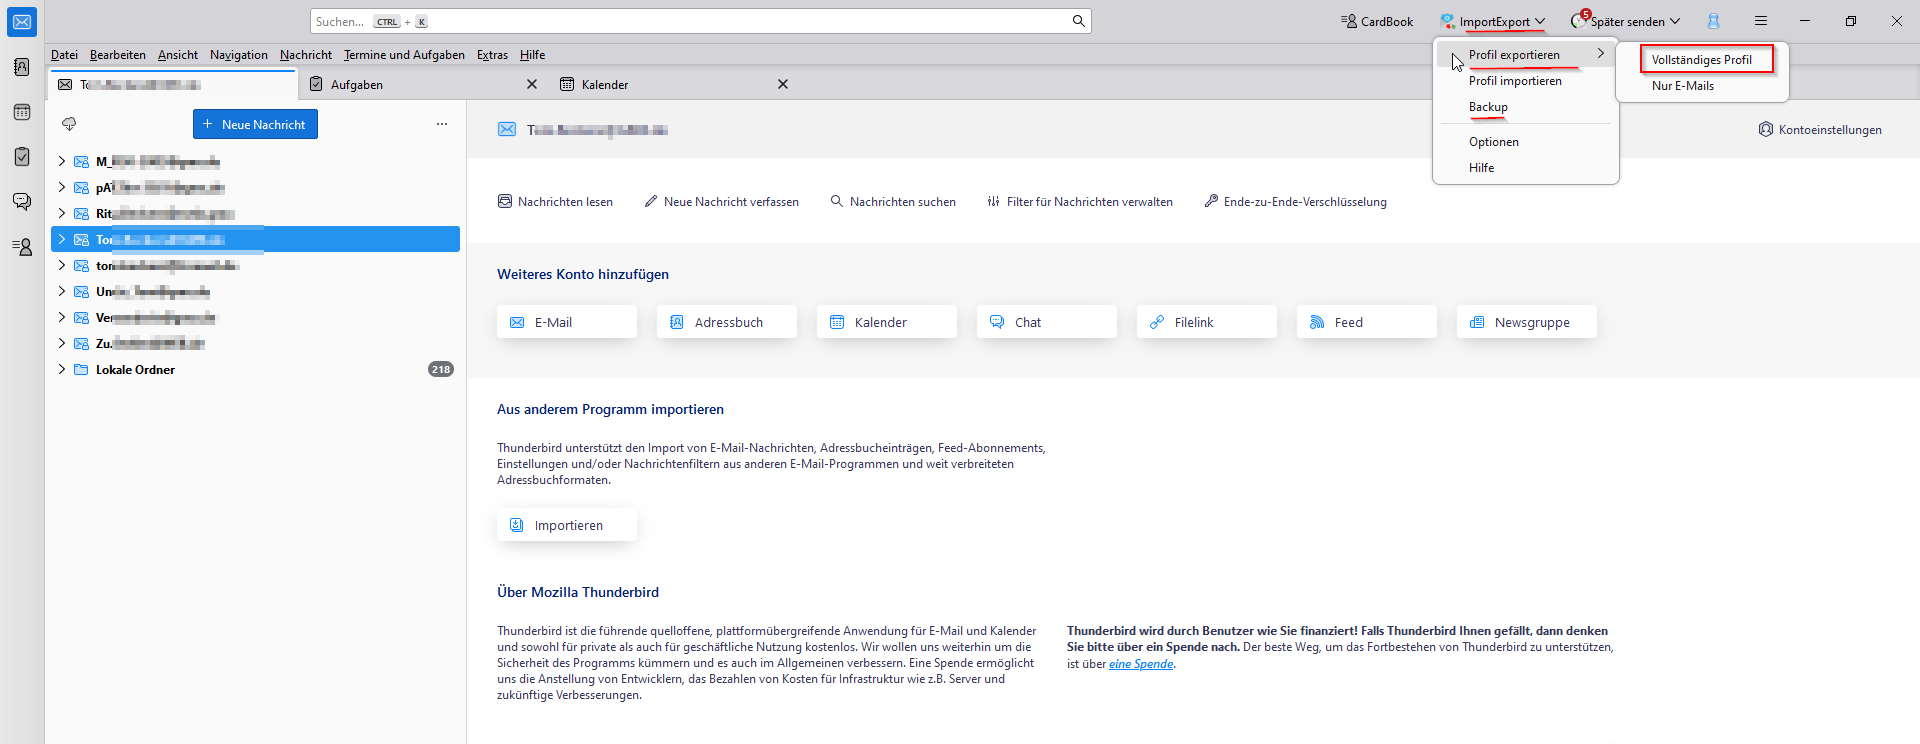
Task: Open the address book sidebar icon
Action: coord(22,67)
